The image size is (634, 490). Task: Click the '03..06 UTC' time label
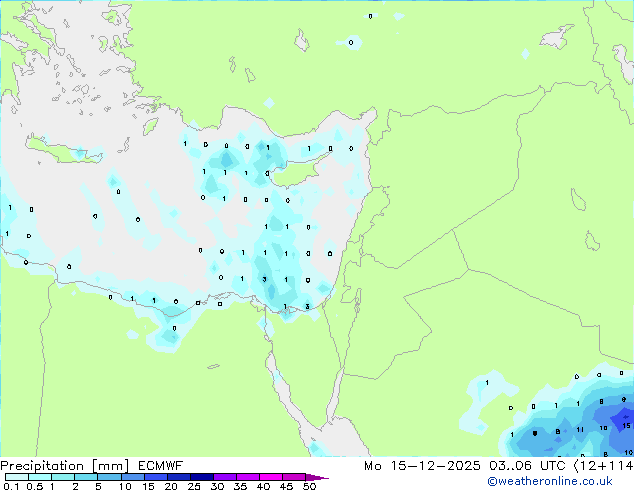(x=526, y=466)
